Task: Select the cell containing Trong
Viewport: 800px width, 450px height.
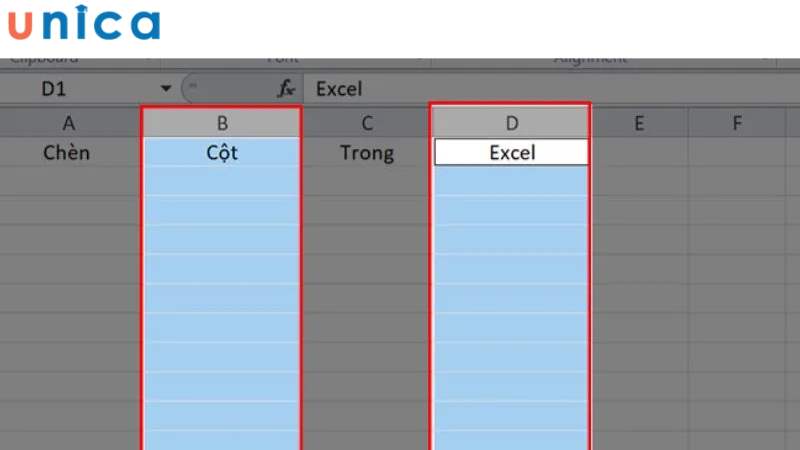Action: 367,153
